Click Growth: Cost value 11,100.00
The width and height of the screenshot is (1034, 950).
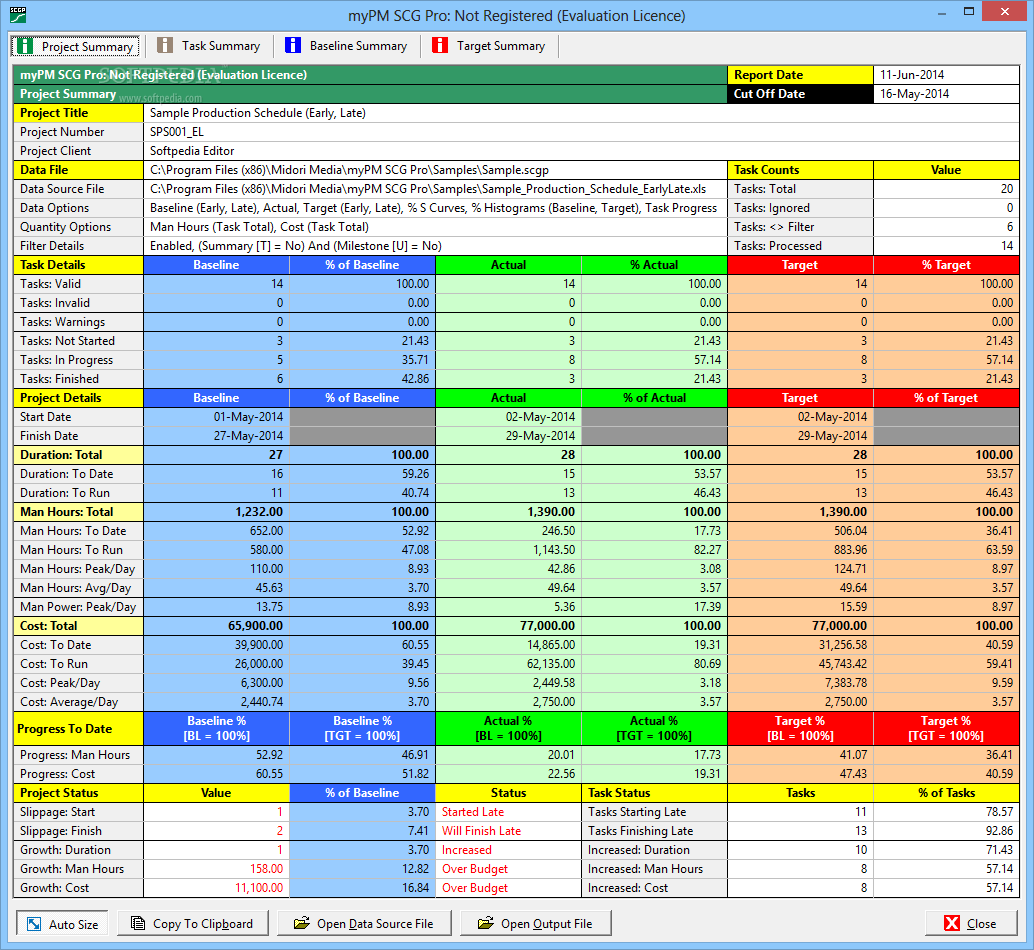(x=216, y=889)
